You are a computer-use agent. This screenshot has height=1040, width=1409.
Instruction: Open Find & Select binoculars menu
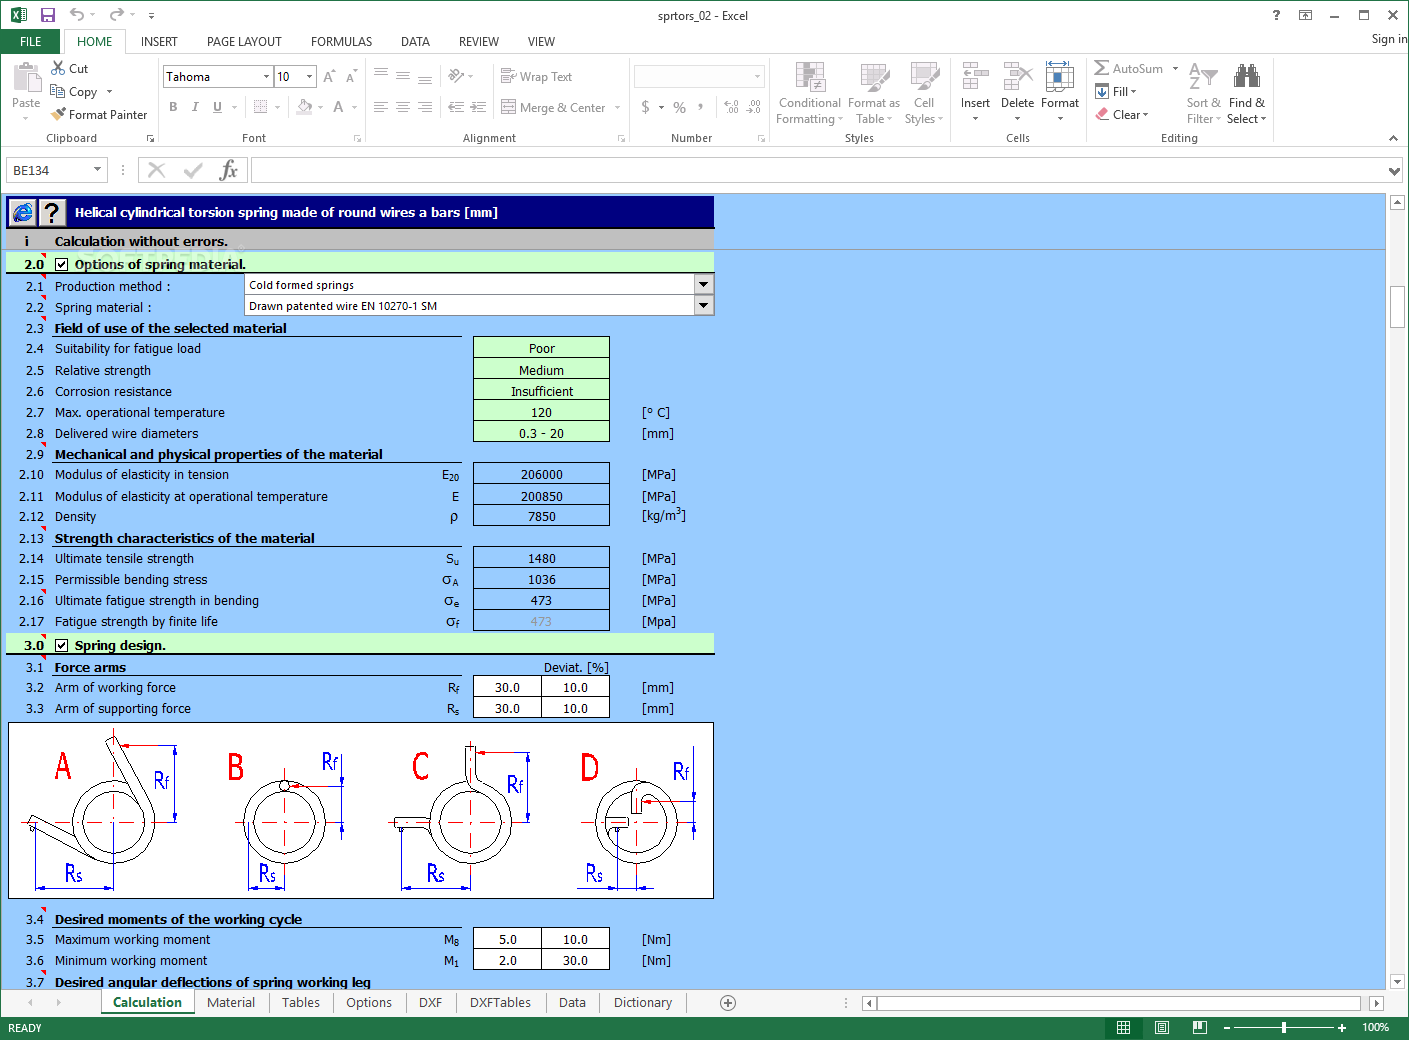pyautogui.click(x=1246, y=93)
